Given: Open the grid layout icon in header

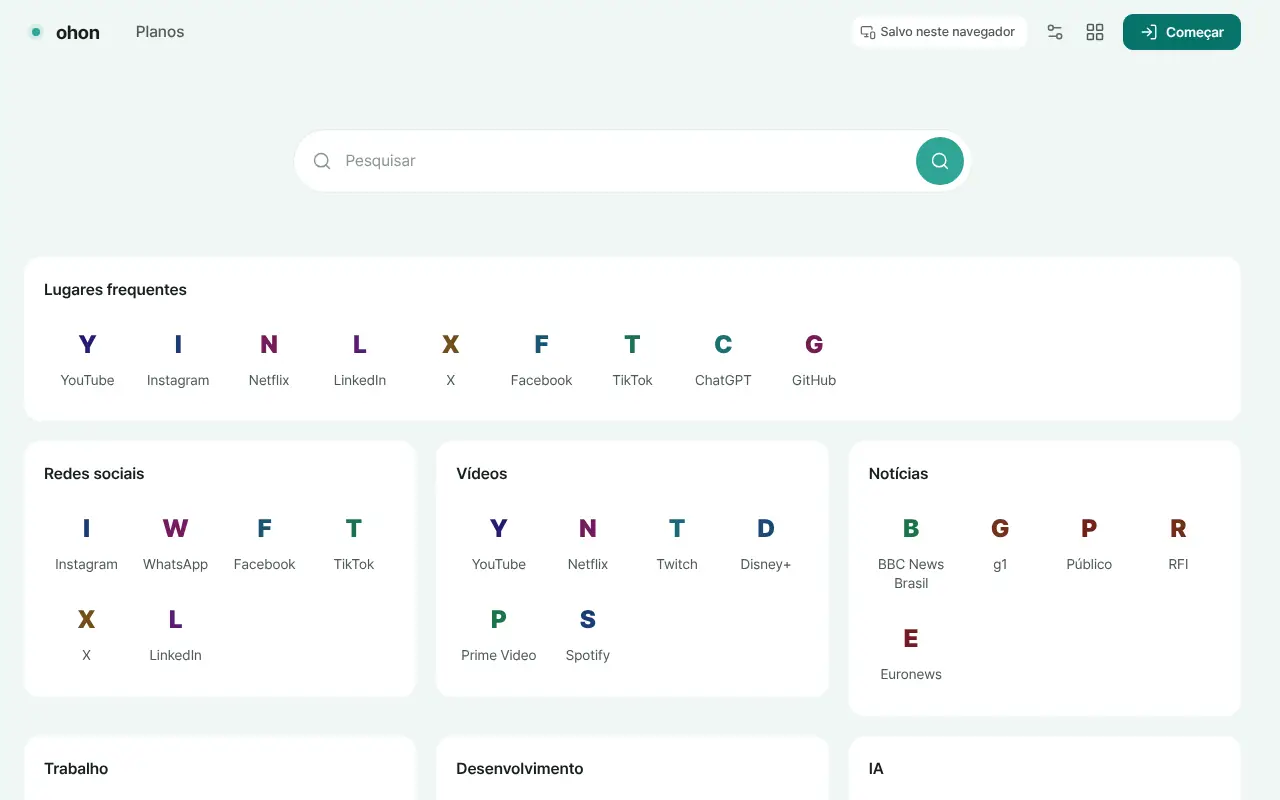Looking at the screenshot, I should click(x=1095, y=32).
